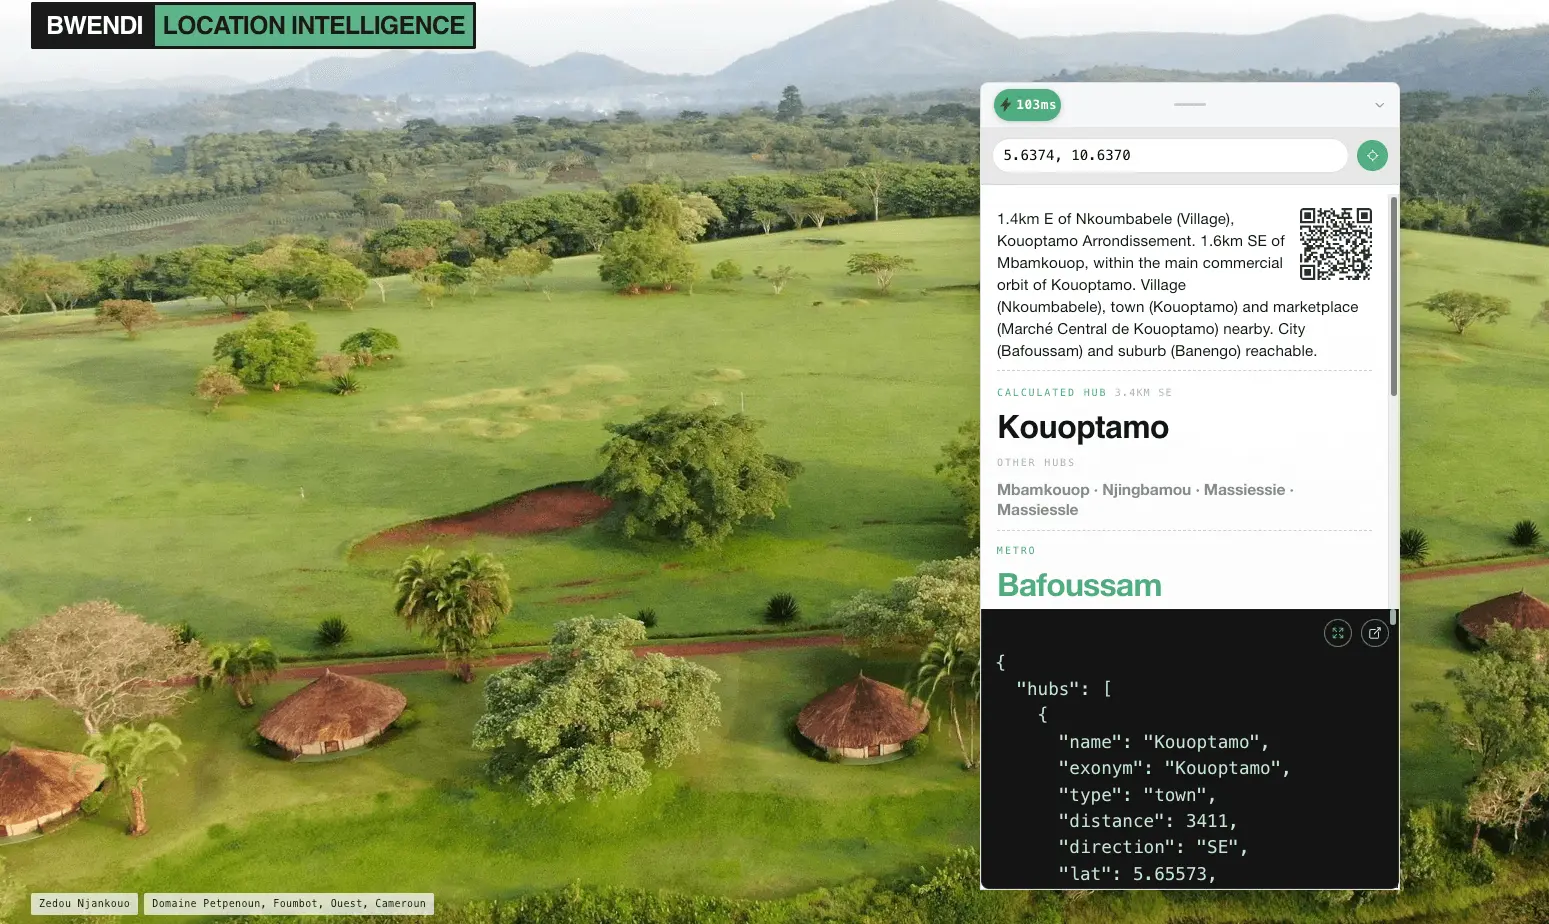Click the LOCATION INTELLIGENCE label

[314, 25]
